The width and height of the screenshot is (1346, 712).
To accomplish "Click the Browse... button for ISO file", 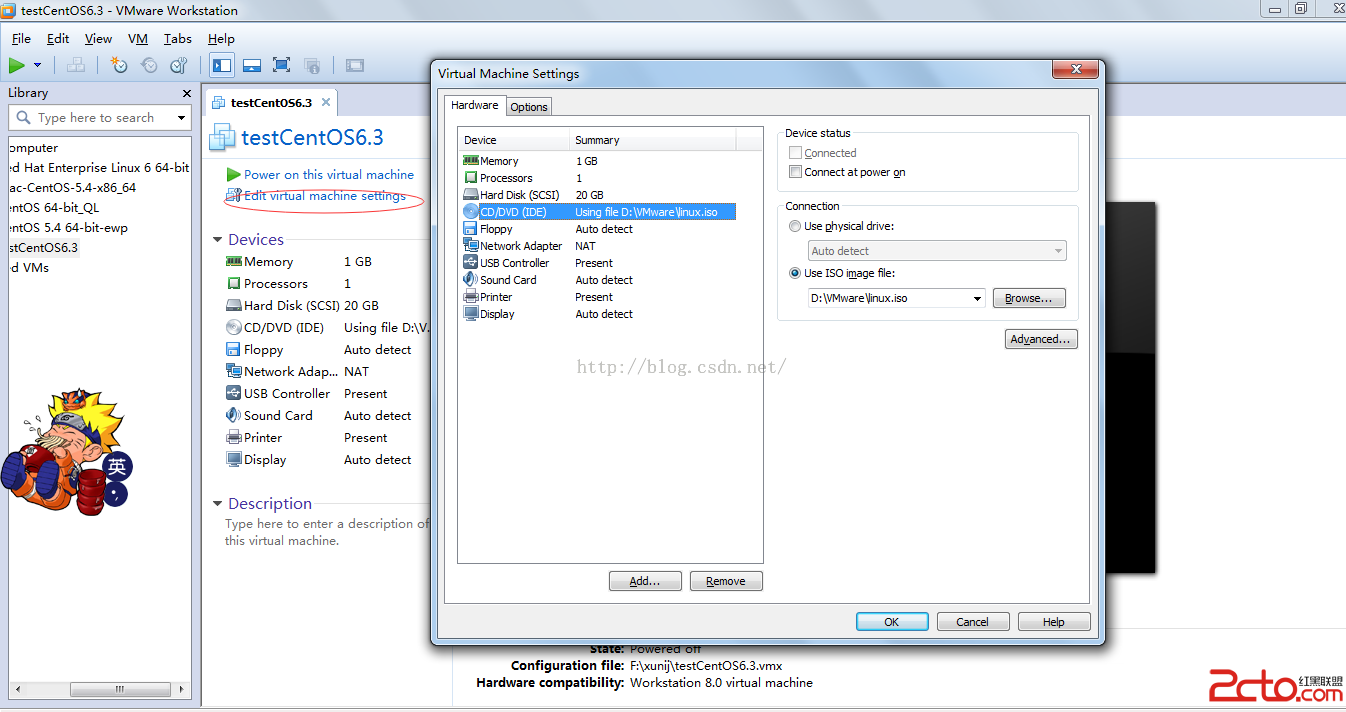I will pyautogui.click(x=1029, y=298).
